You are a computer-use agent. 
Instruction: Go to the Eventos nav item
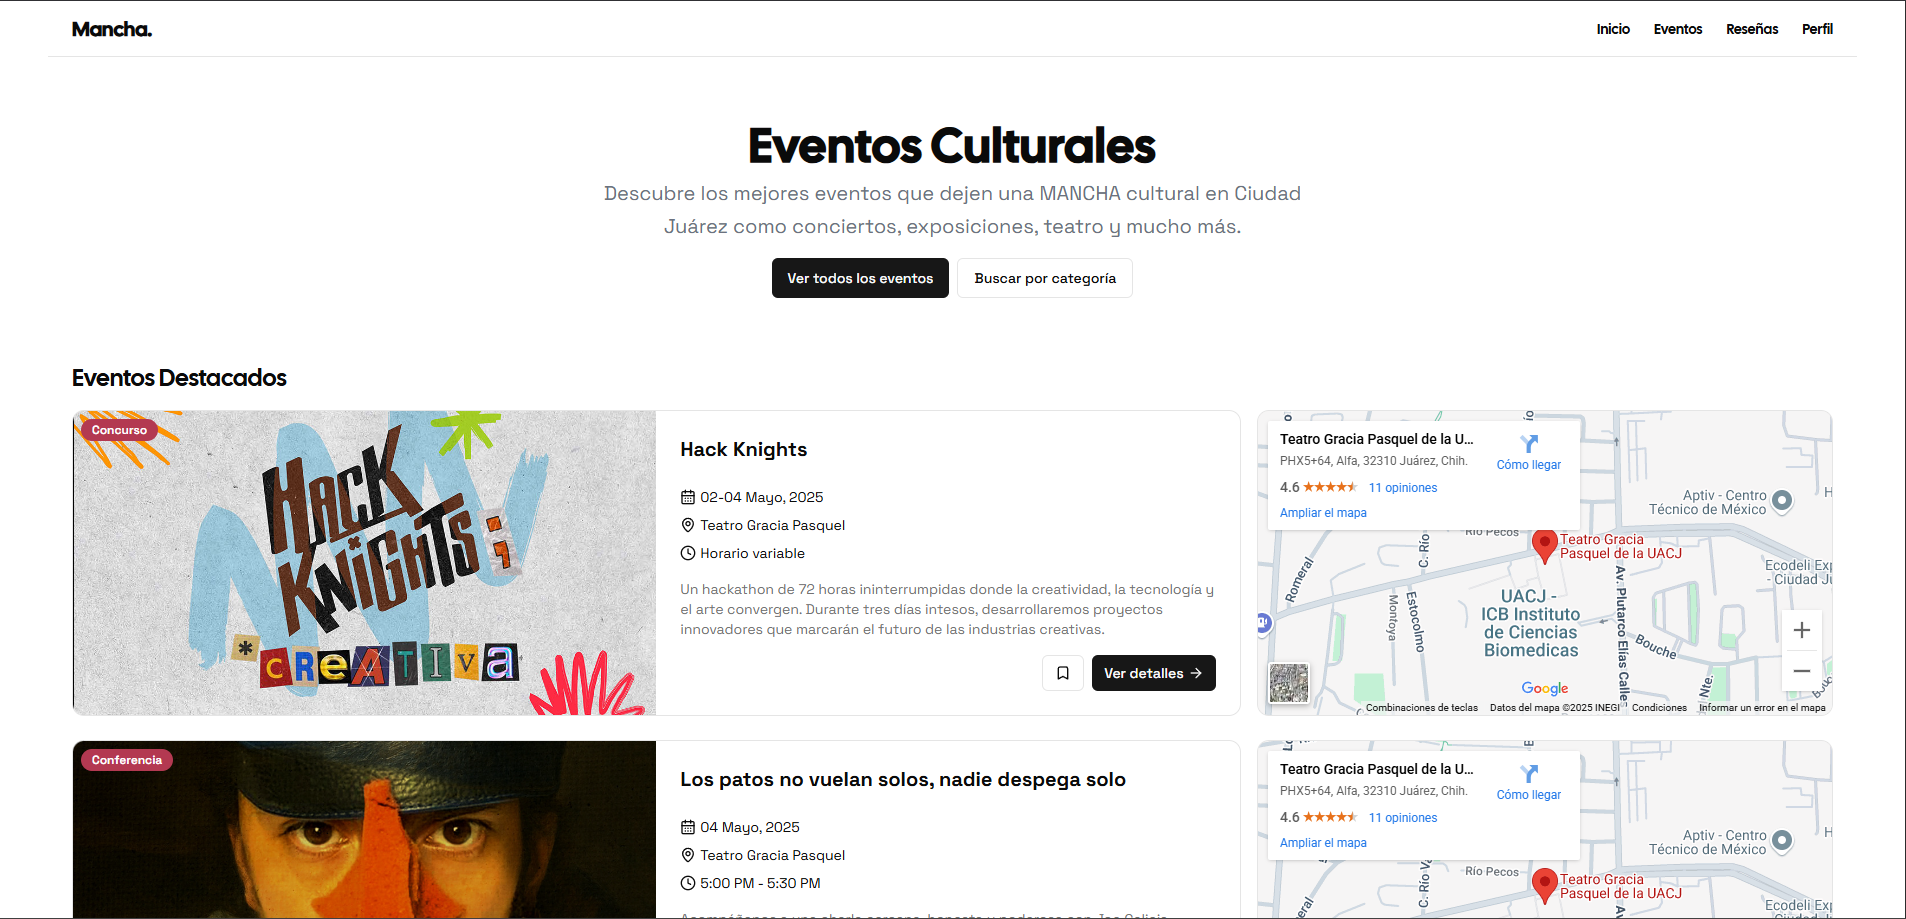[x=1678, y=29]
